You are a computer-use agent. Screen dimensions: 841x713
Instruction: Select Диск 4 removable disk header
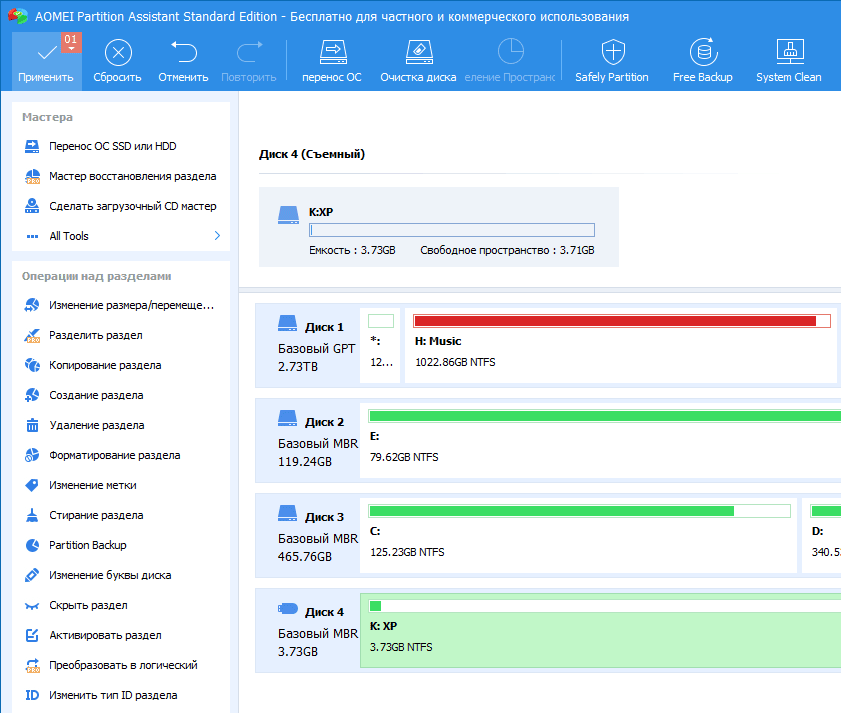pos(308,630)
